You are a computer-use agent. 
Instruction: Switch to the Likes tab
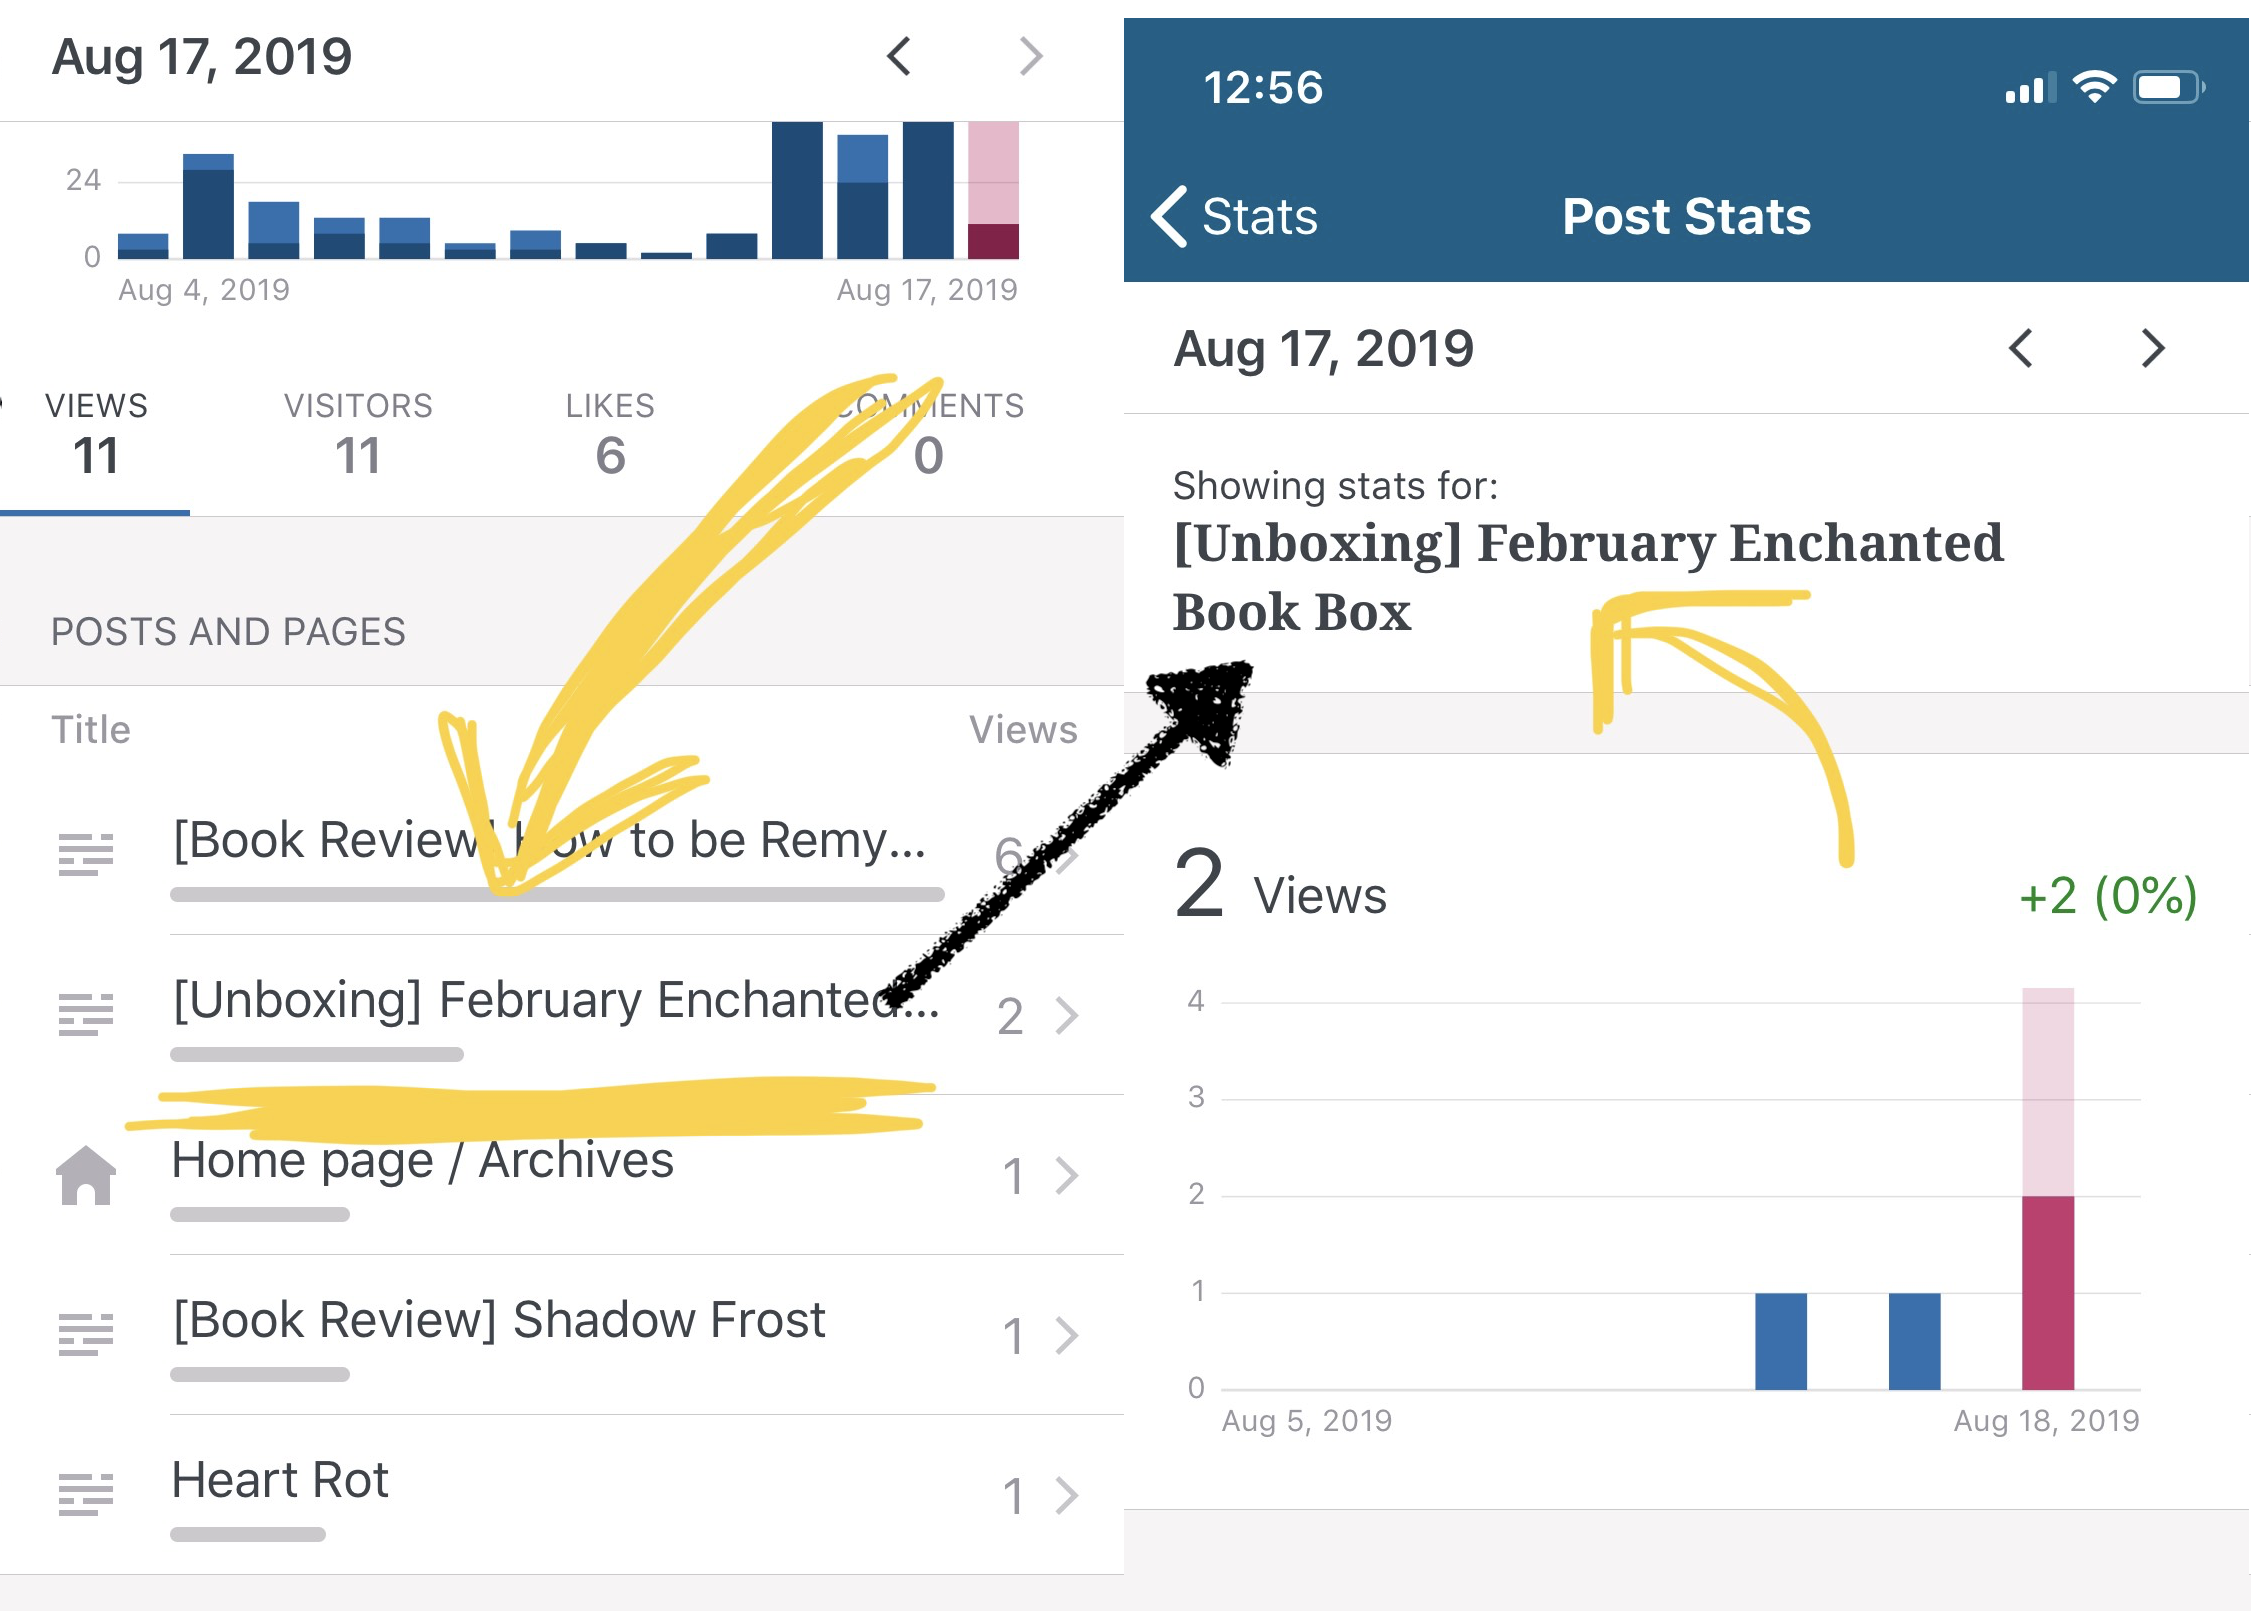coord(610,435)
